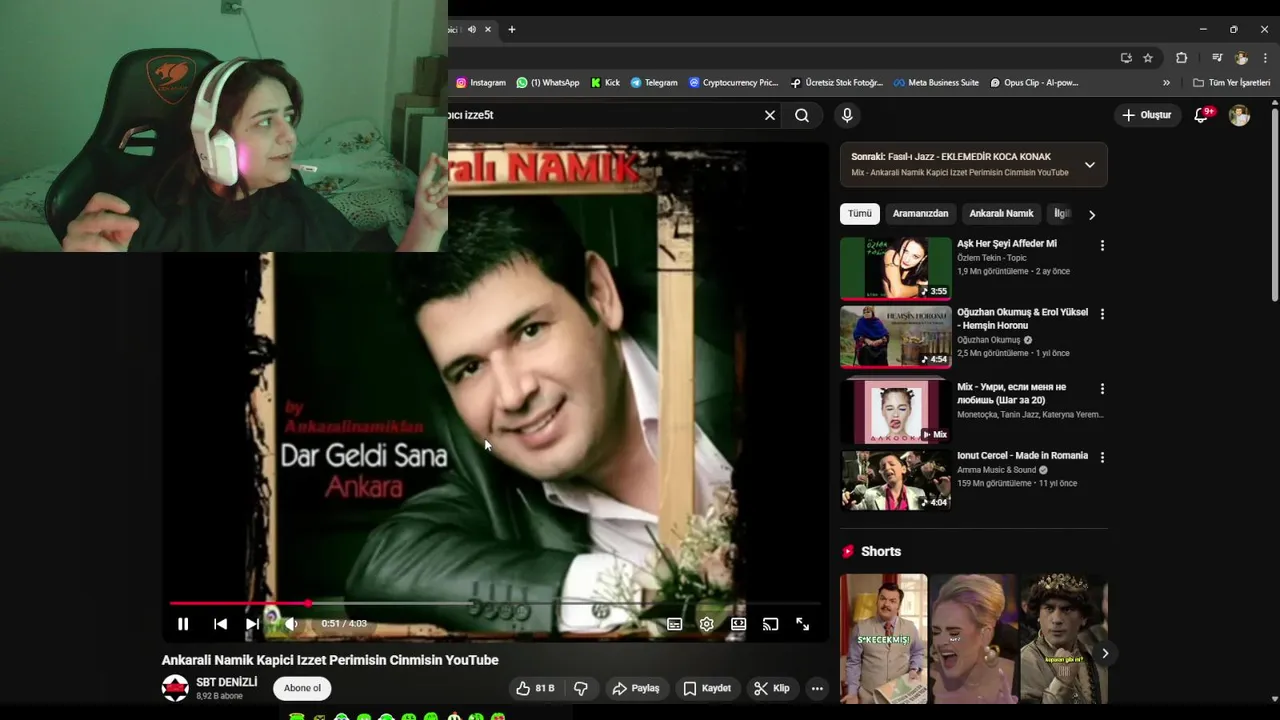Select the partially visible İlgili chip
This screenshot has height=720, width=1280.
tap(1059, 214)
